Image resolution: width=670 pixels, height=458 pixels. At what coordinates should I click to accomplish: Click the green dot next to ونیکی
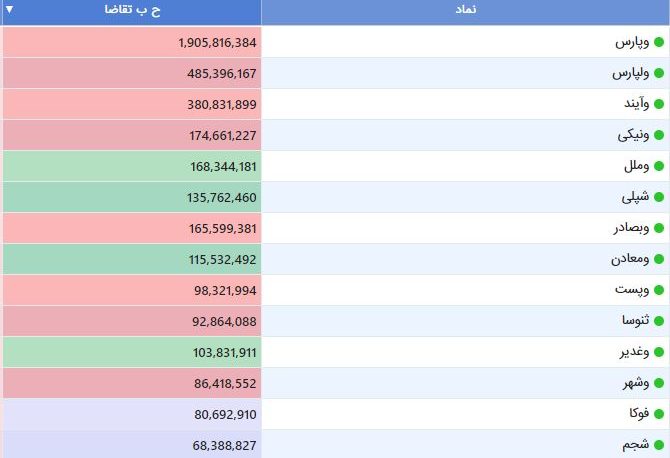click(x=659, y=135)
